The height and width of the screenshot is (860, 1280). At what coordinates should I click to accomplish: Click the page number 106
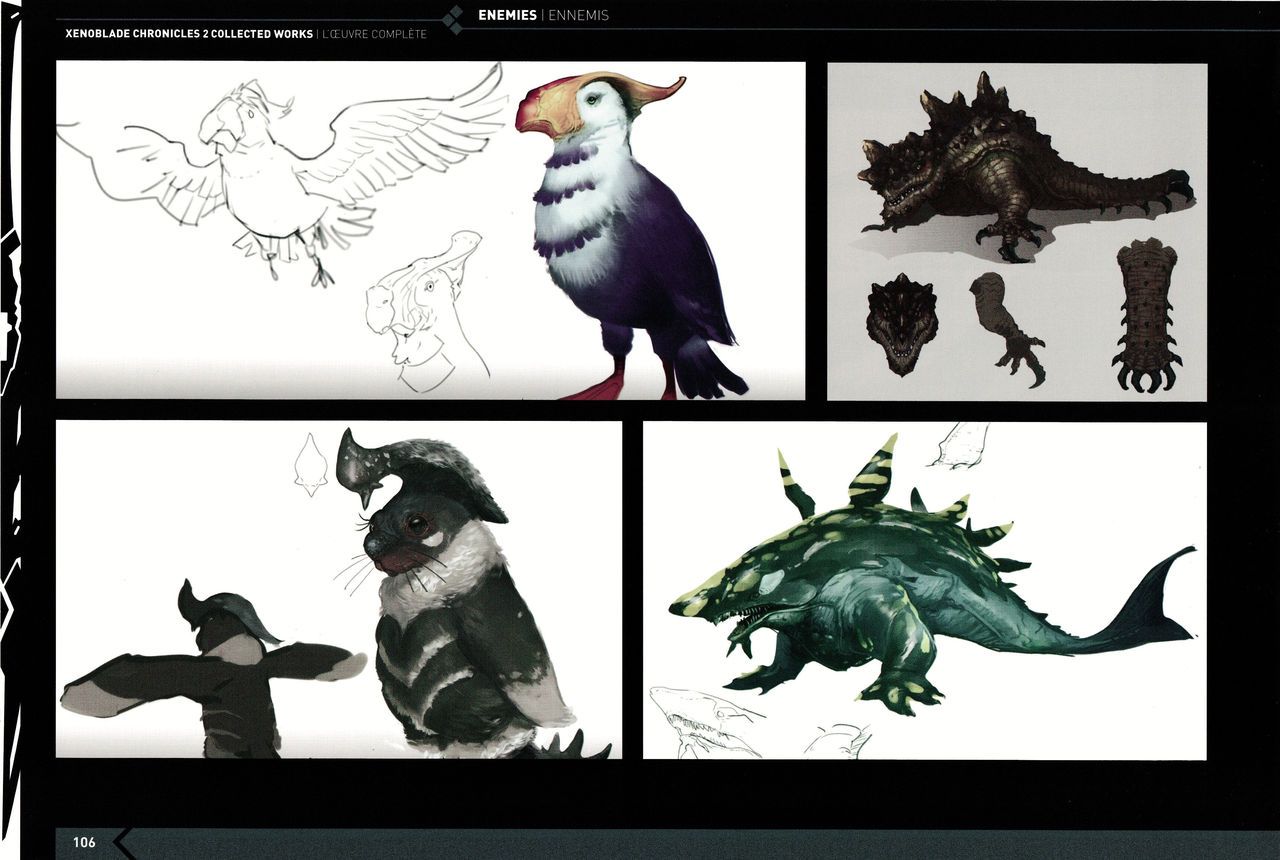84,842
